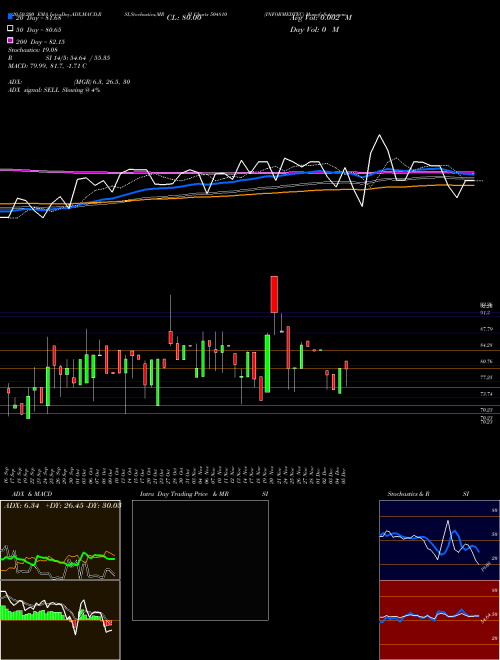Select the 'CL: 80.00' closing price text
This screenshot has height=660, width=500.
coord(184,18)
